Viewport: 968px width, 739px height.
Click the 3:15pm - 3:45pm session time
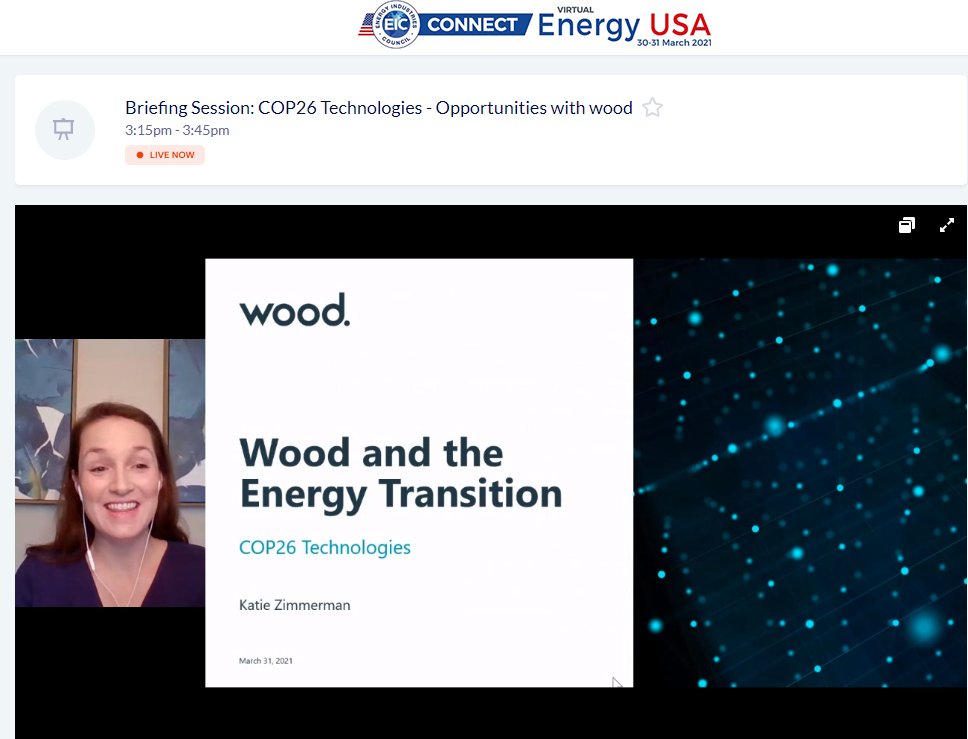[x=177, y=130]
